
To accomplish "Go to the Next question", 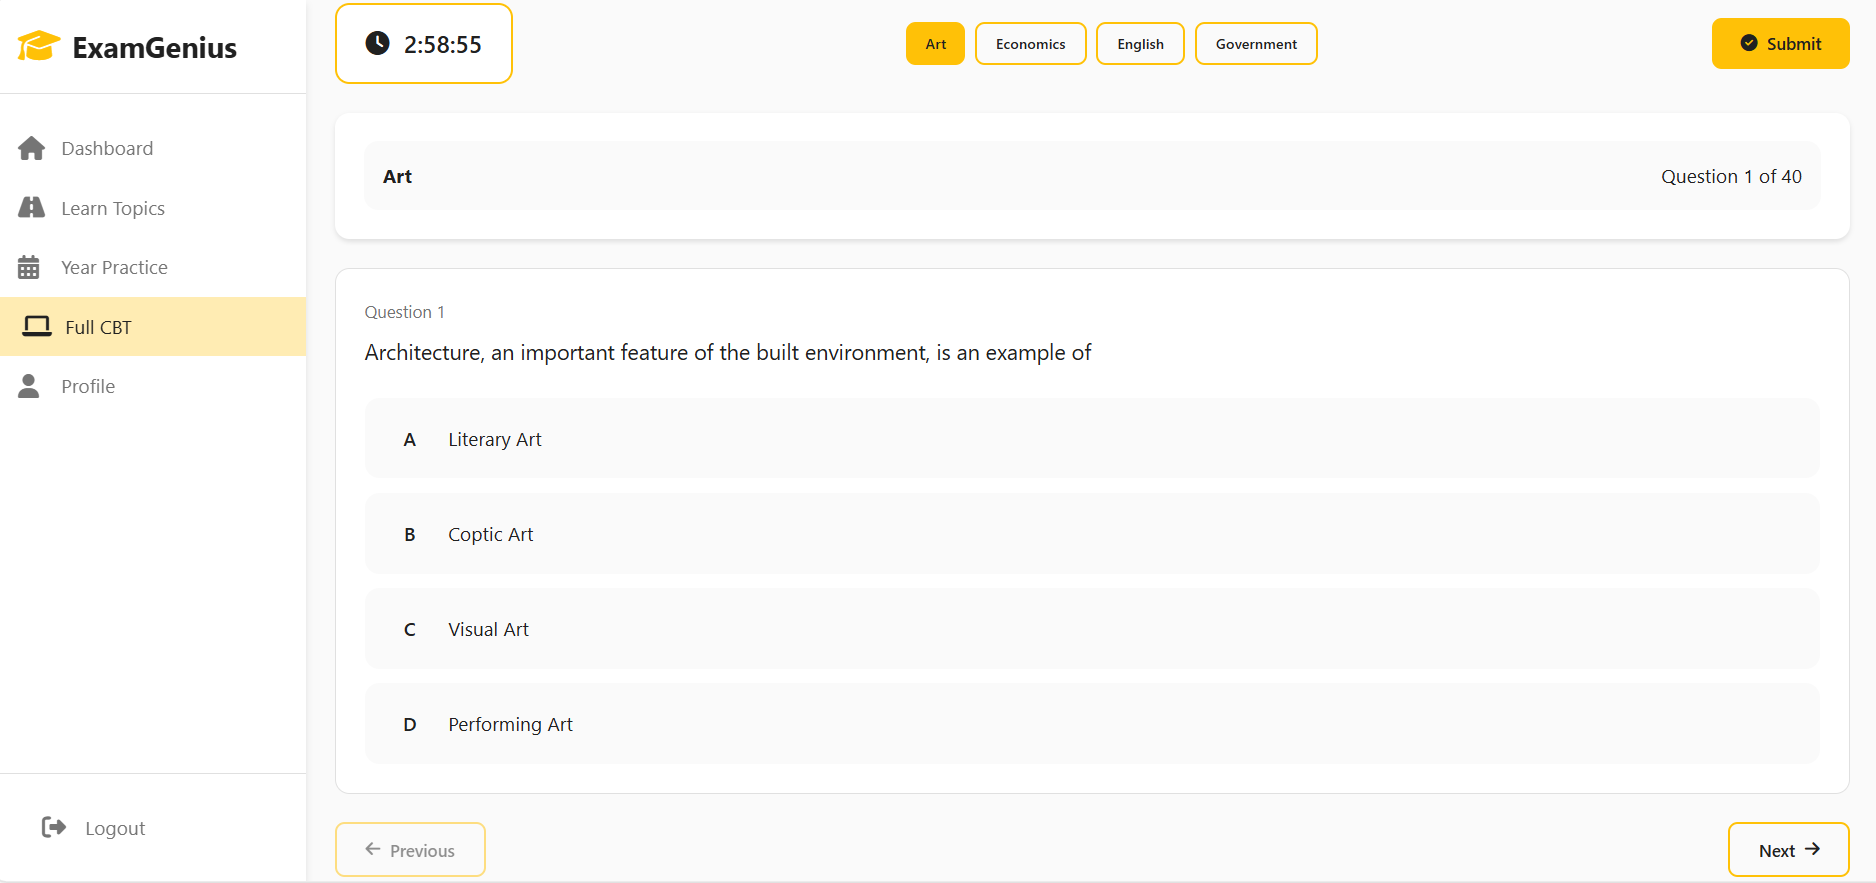I will 1788,850.
